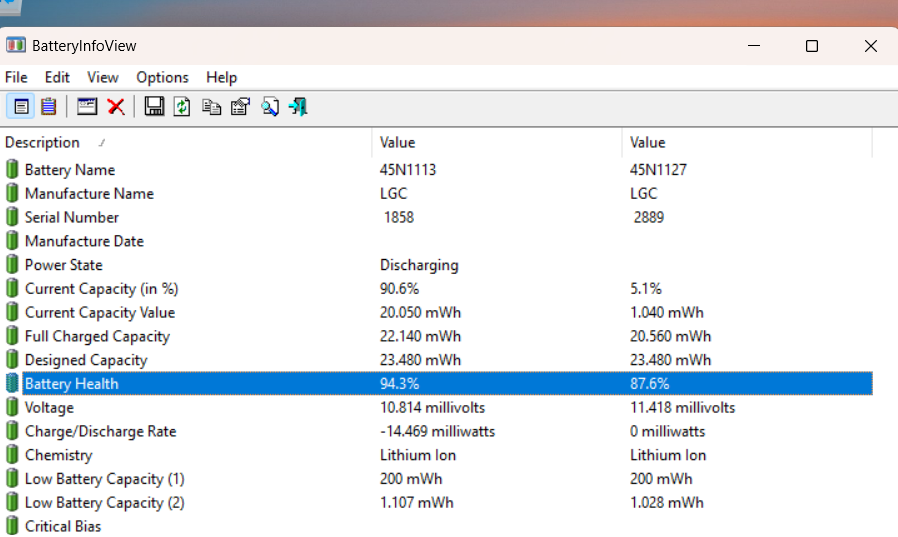Click battery icon beside Manufacture Date row
This screenshot has height=537, width=898.
pos(12,241)
